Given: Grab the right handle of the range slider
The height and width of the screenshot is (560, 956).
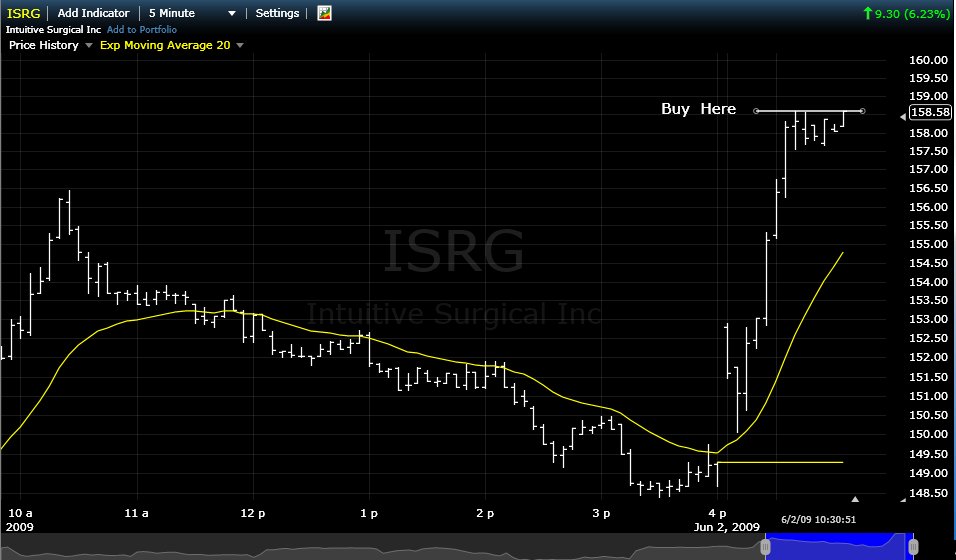Looking at the screenshot, I should [x=913, y=547].
